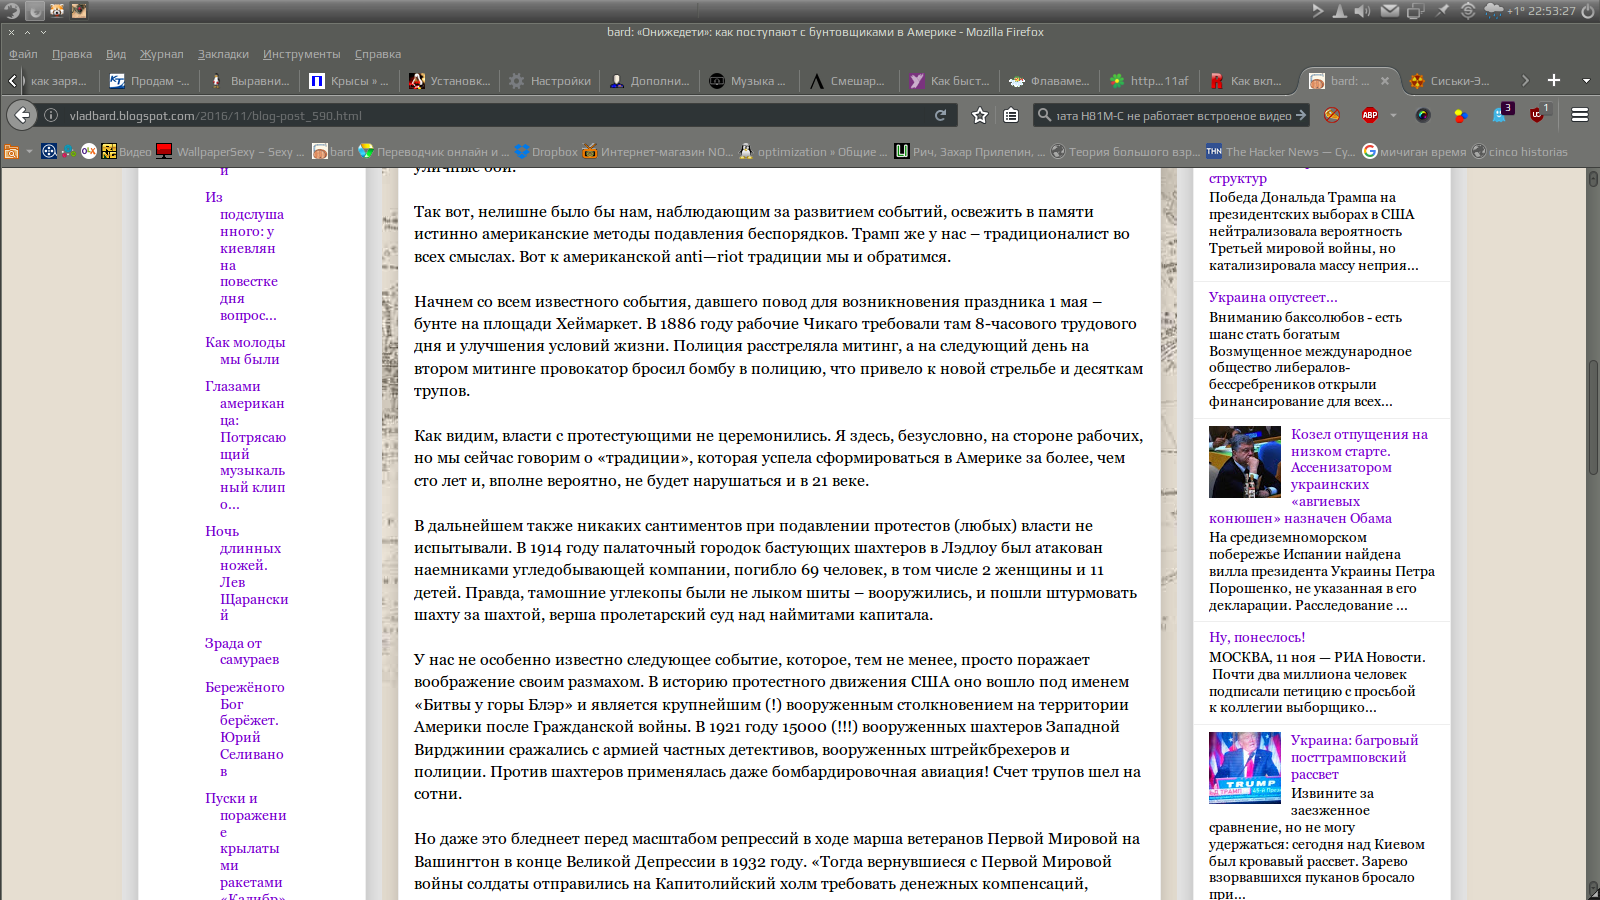The height and width of the screenshot is (900, 1600).
Task: Click the Poroshenko photo thumbnail
Action: coord(1245,462)
